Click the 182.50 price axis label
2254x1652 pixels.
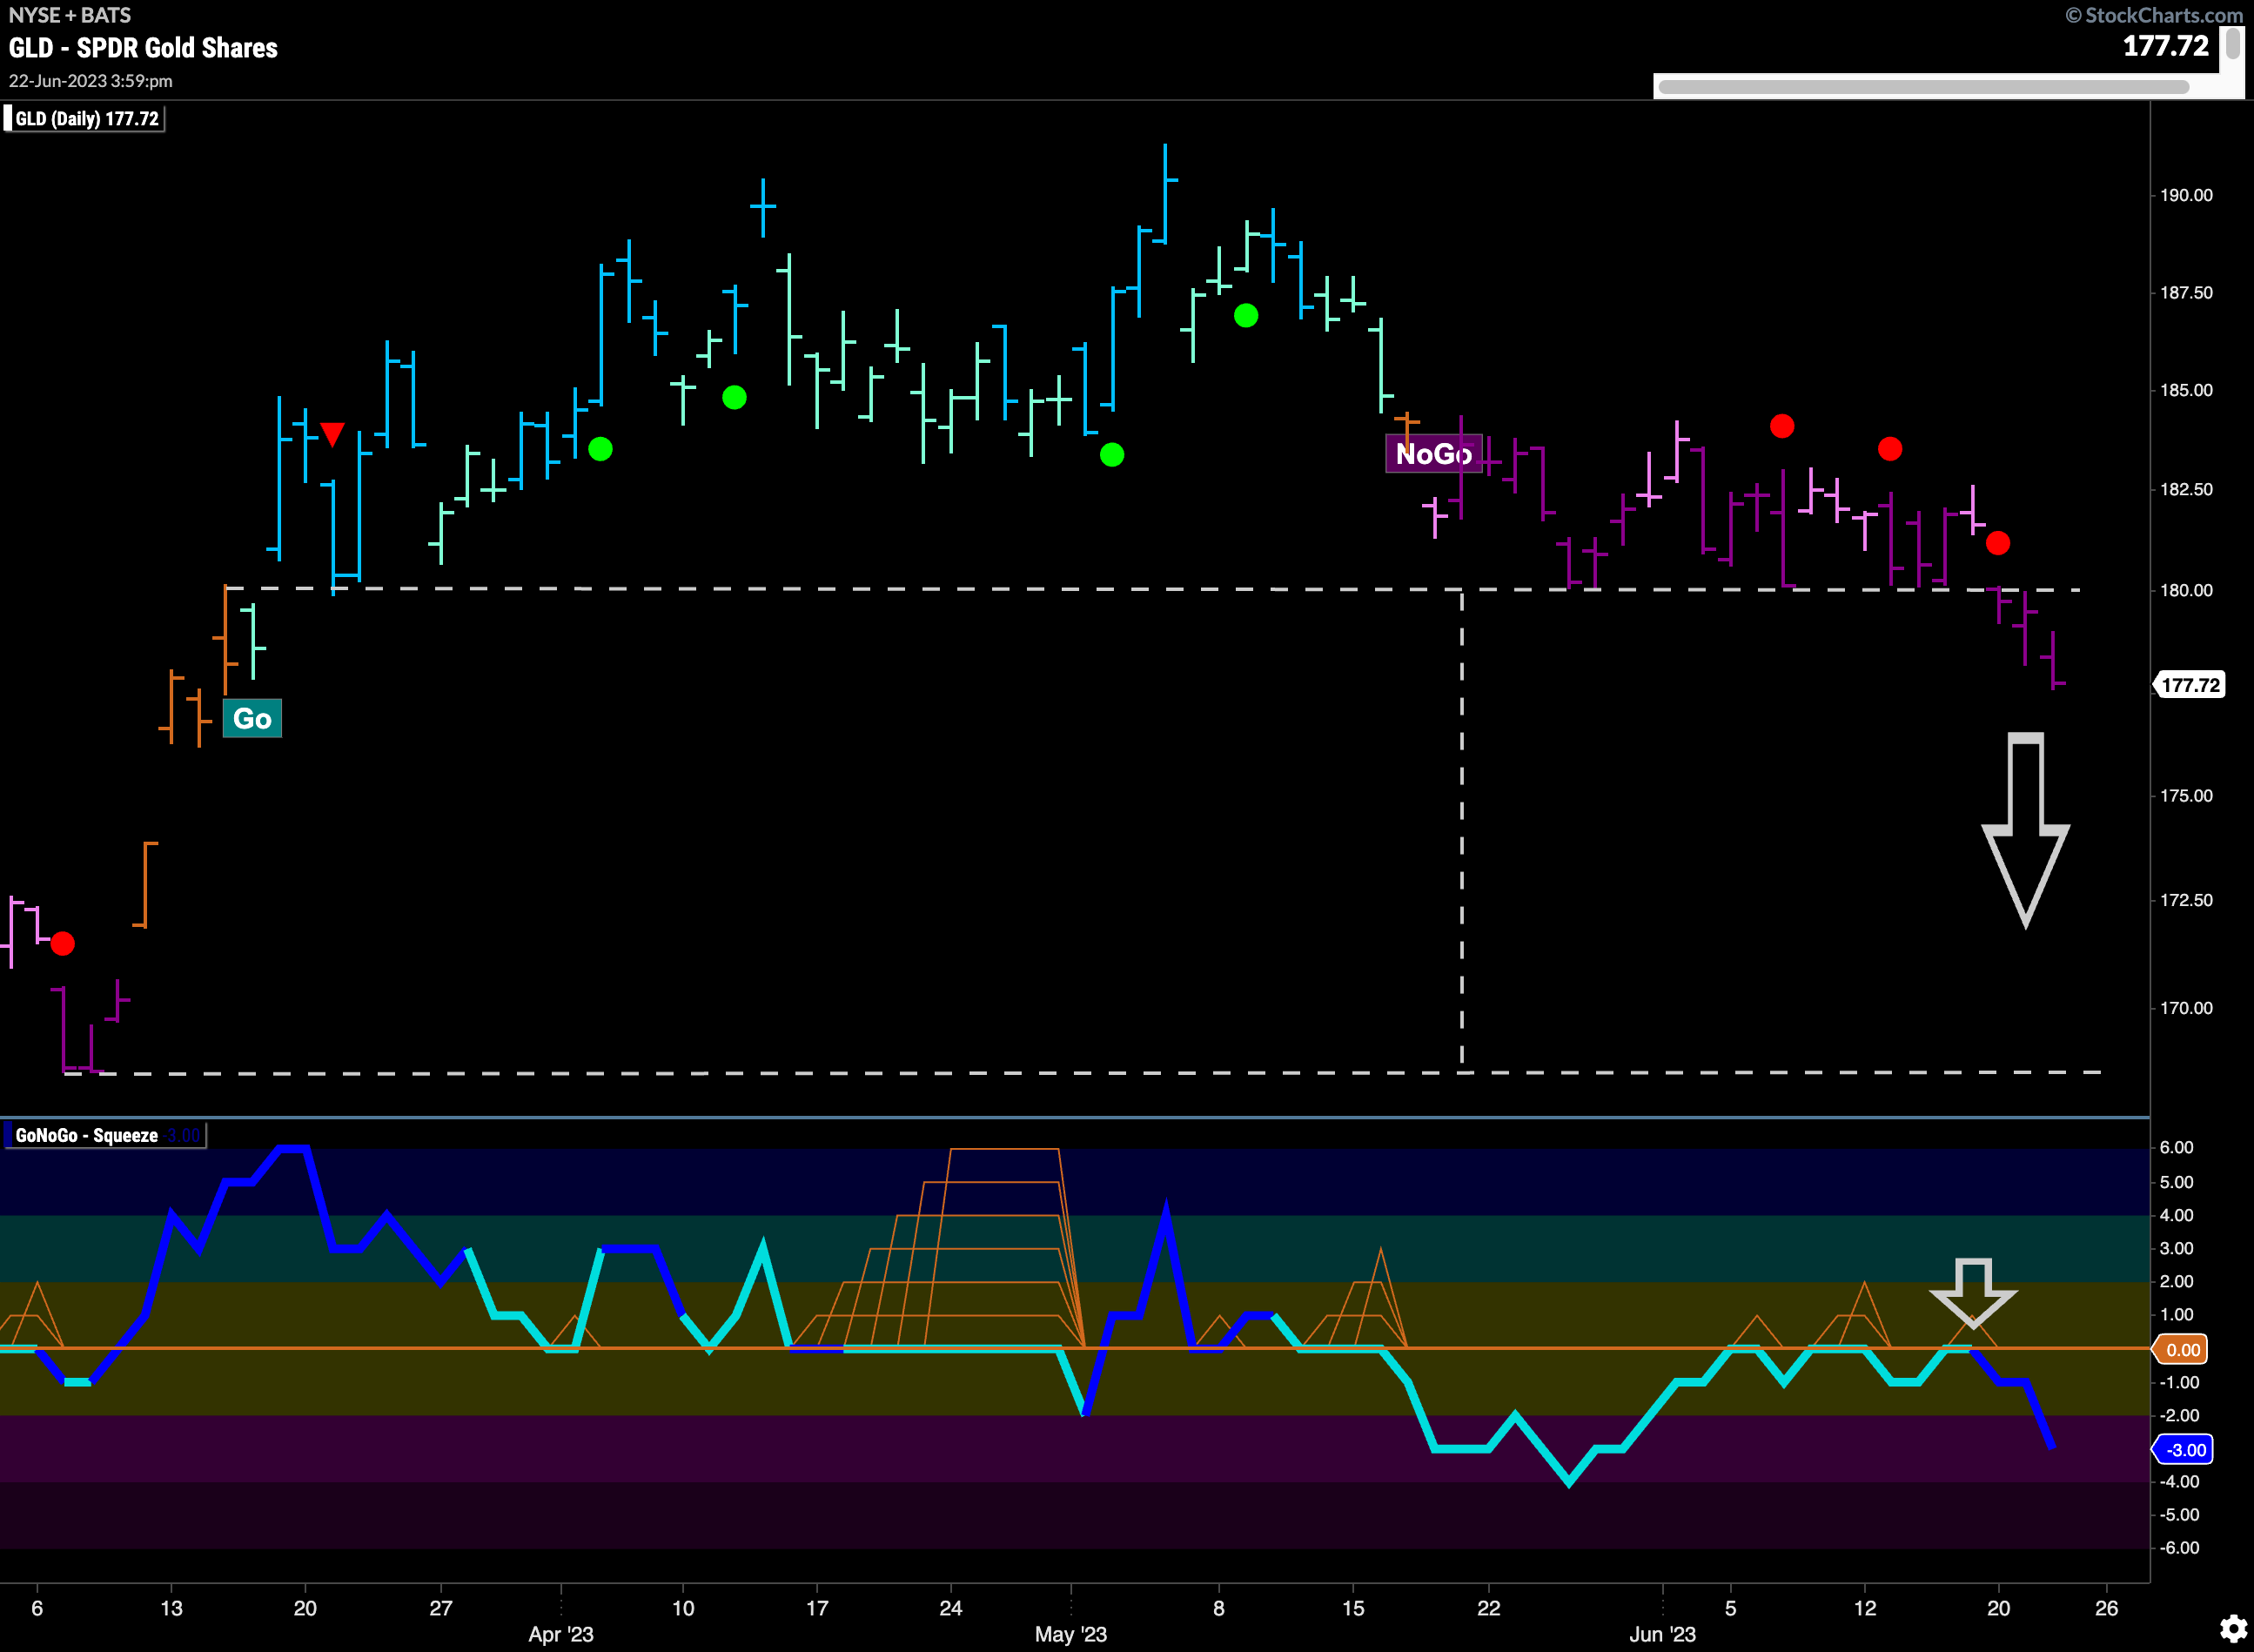[2186, 489]
